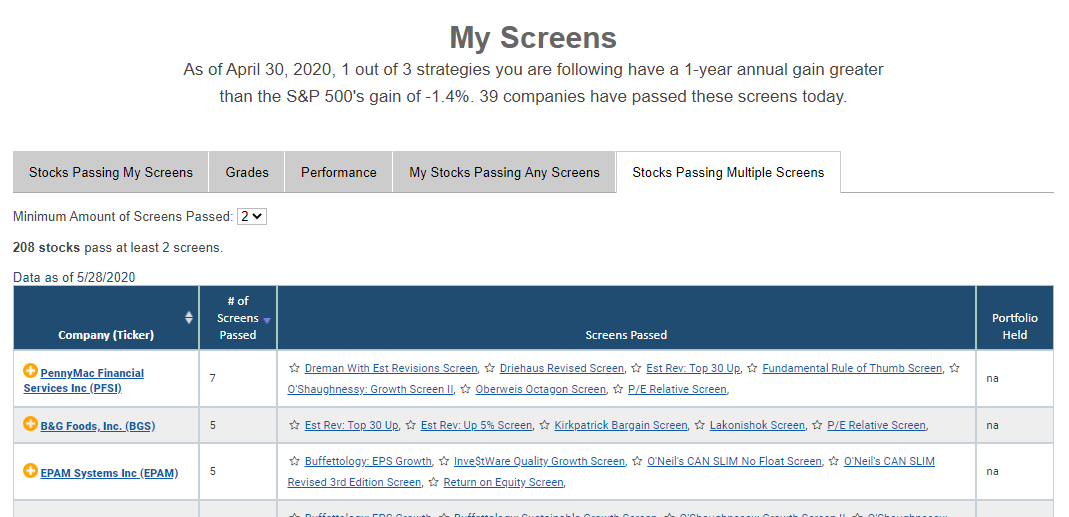Sort by # of Screens Passed arrow
This screenshot has width=1069, height=517.
[x=267, y=321]
